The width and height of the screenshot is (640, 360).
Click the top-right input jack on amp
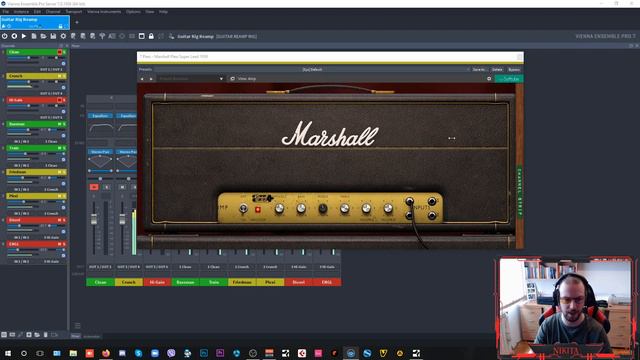[x=432, y=201]
